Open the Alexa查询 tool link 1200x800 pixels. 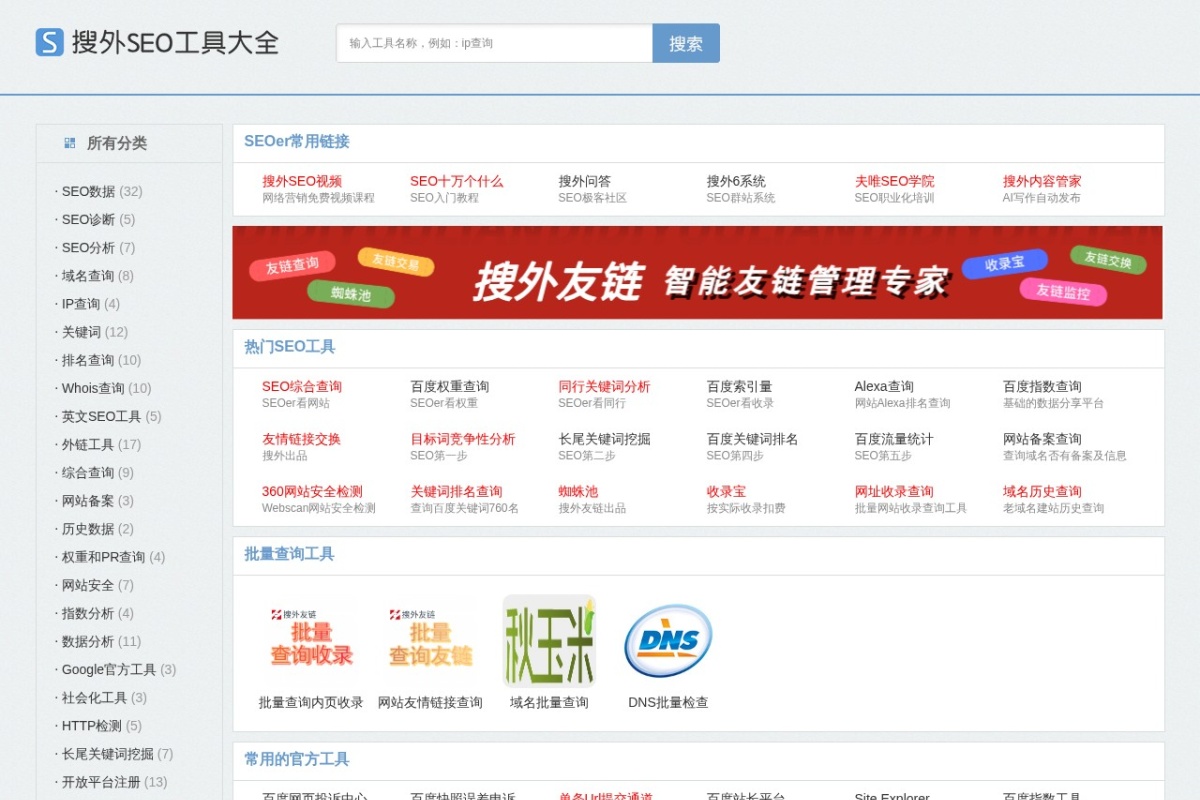click(x=884, y=386)
